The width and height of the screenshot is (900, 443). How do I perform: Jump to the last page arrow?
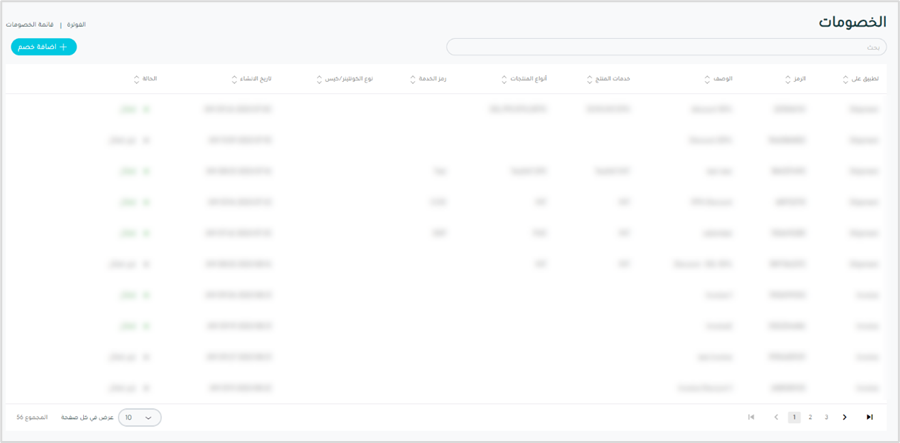[x=869, y=417]
